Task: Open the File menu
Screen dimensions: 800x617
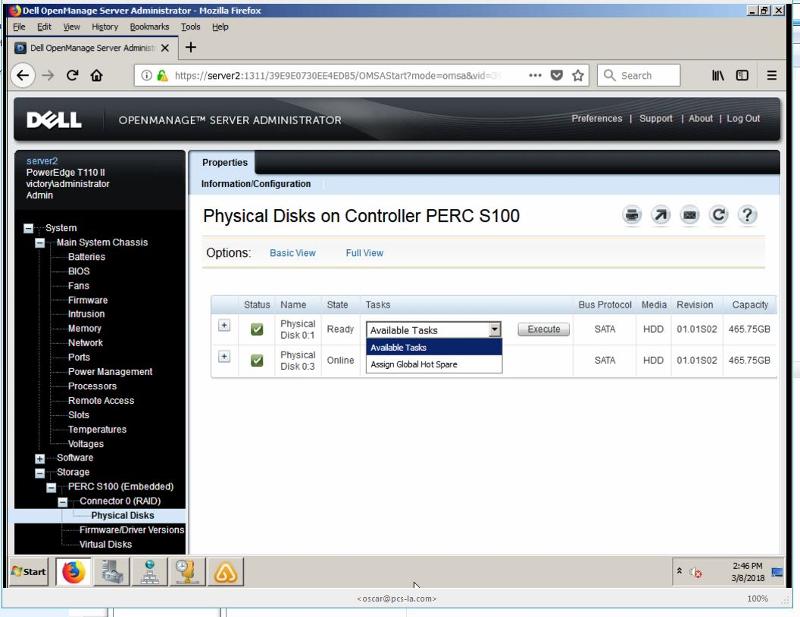Action: click(x=19, y=27)
